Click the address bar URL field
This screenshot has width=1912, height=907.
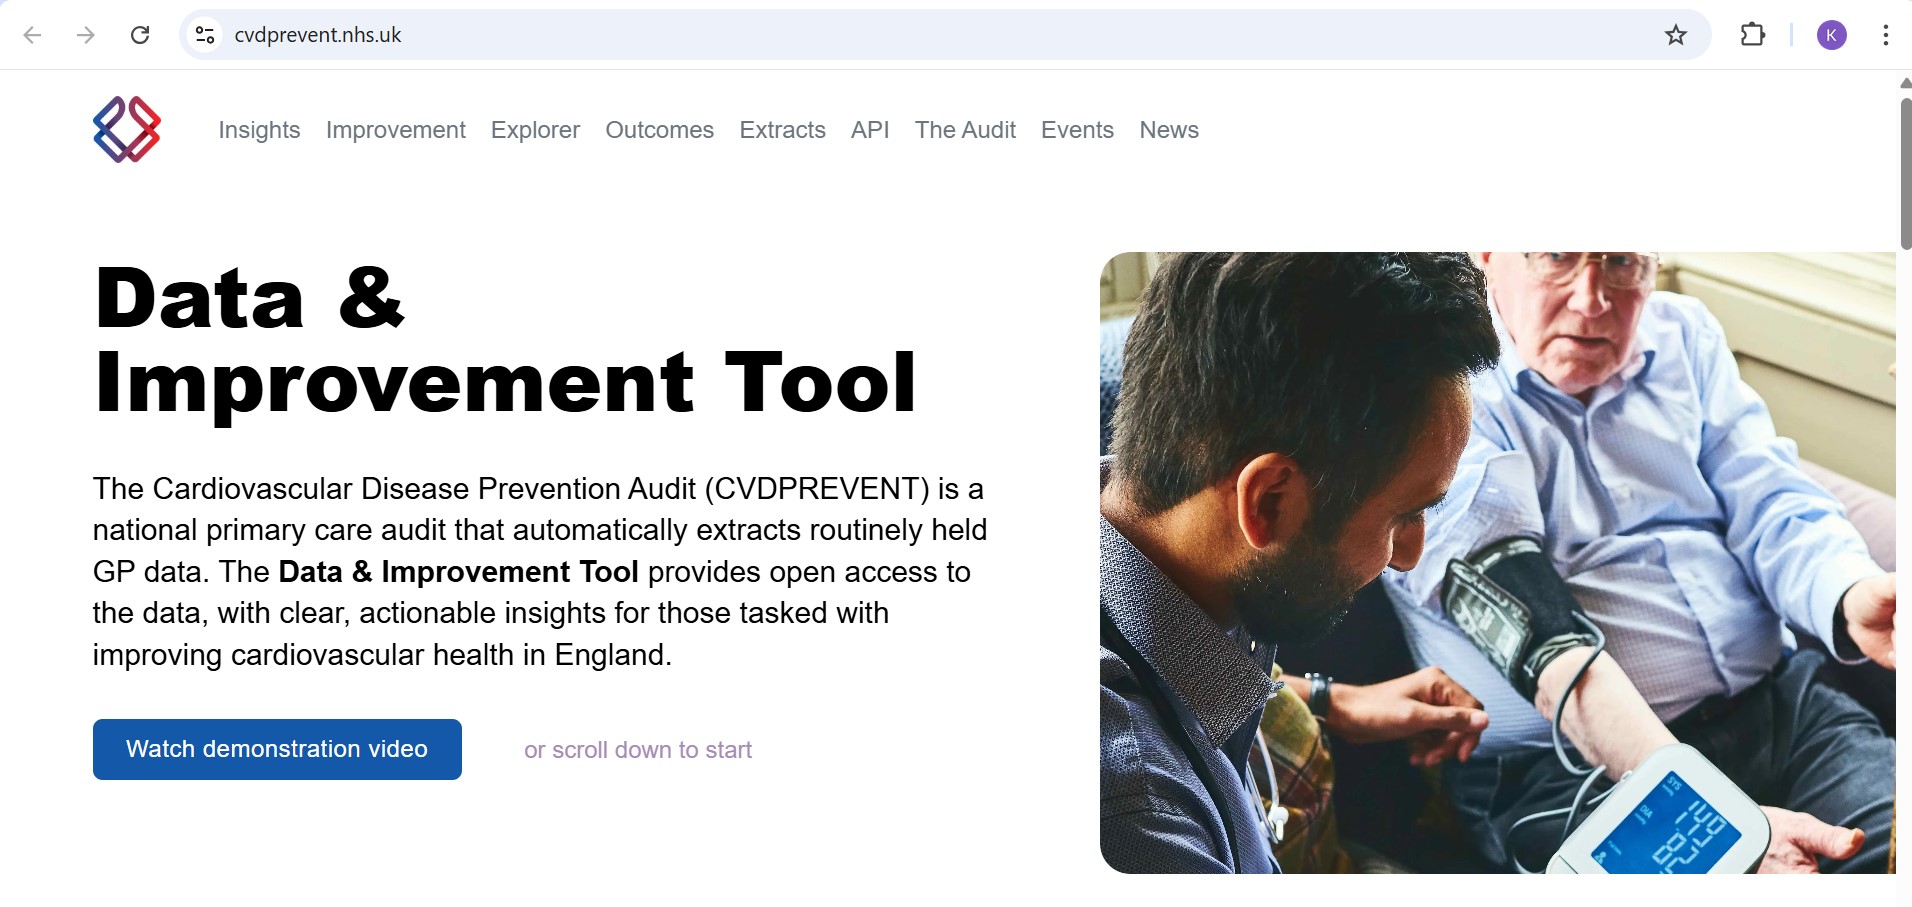click(900, 35)
